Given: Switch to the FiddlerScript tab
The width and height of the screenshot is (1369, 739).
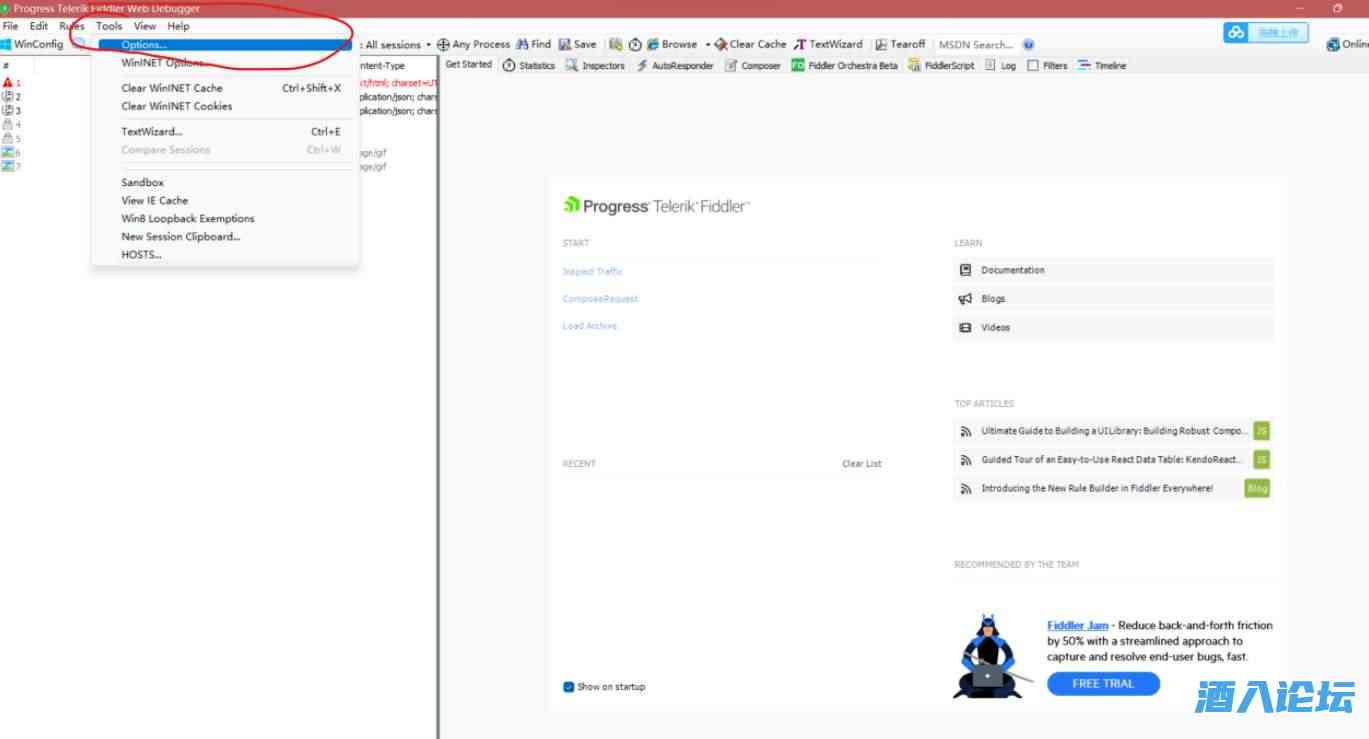Looking at the screenshot, I should click(x=941, y=66).
